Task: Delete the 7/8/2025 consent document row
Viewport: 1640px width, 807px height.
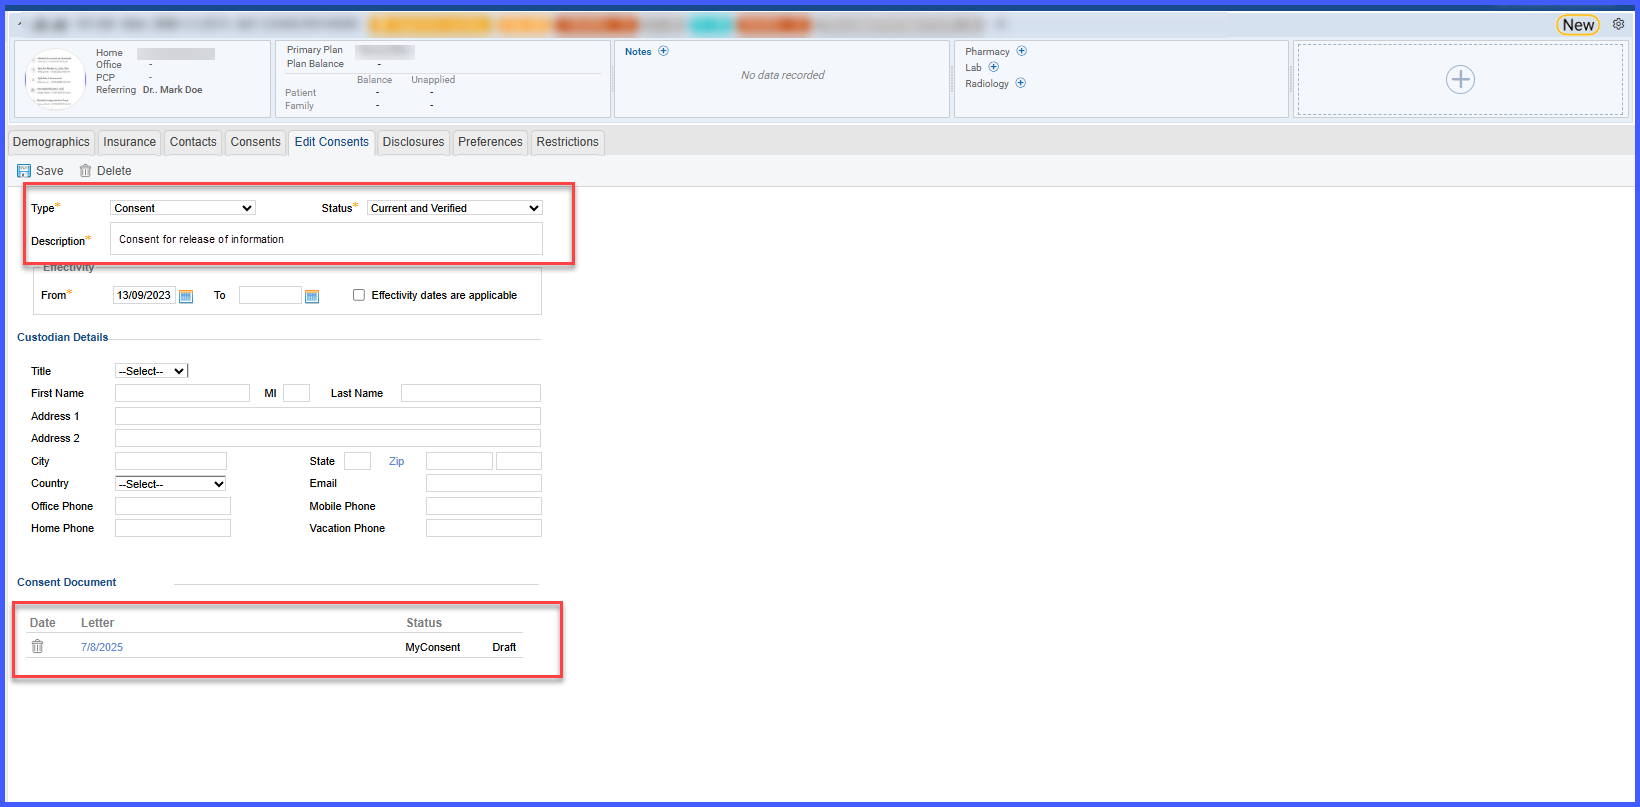Action: pyautogui.click(x=37, y=647)
